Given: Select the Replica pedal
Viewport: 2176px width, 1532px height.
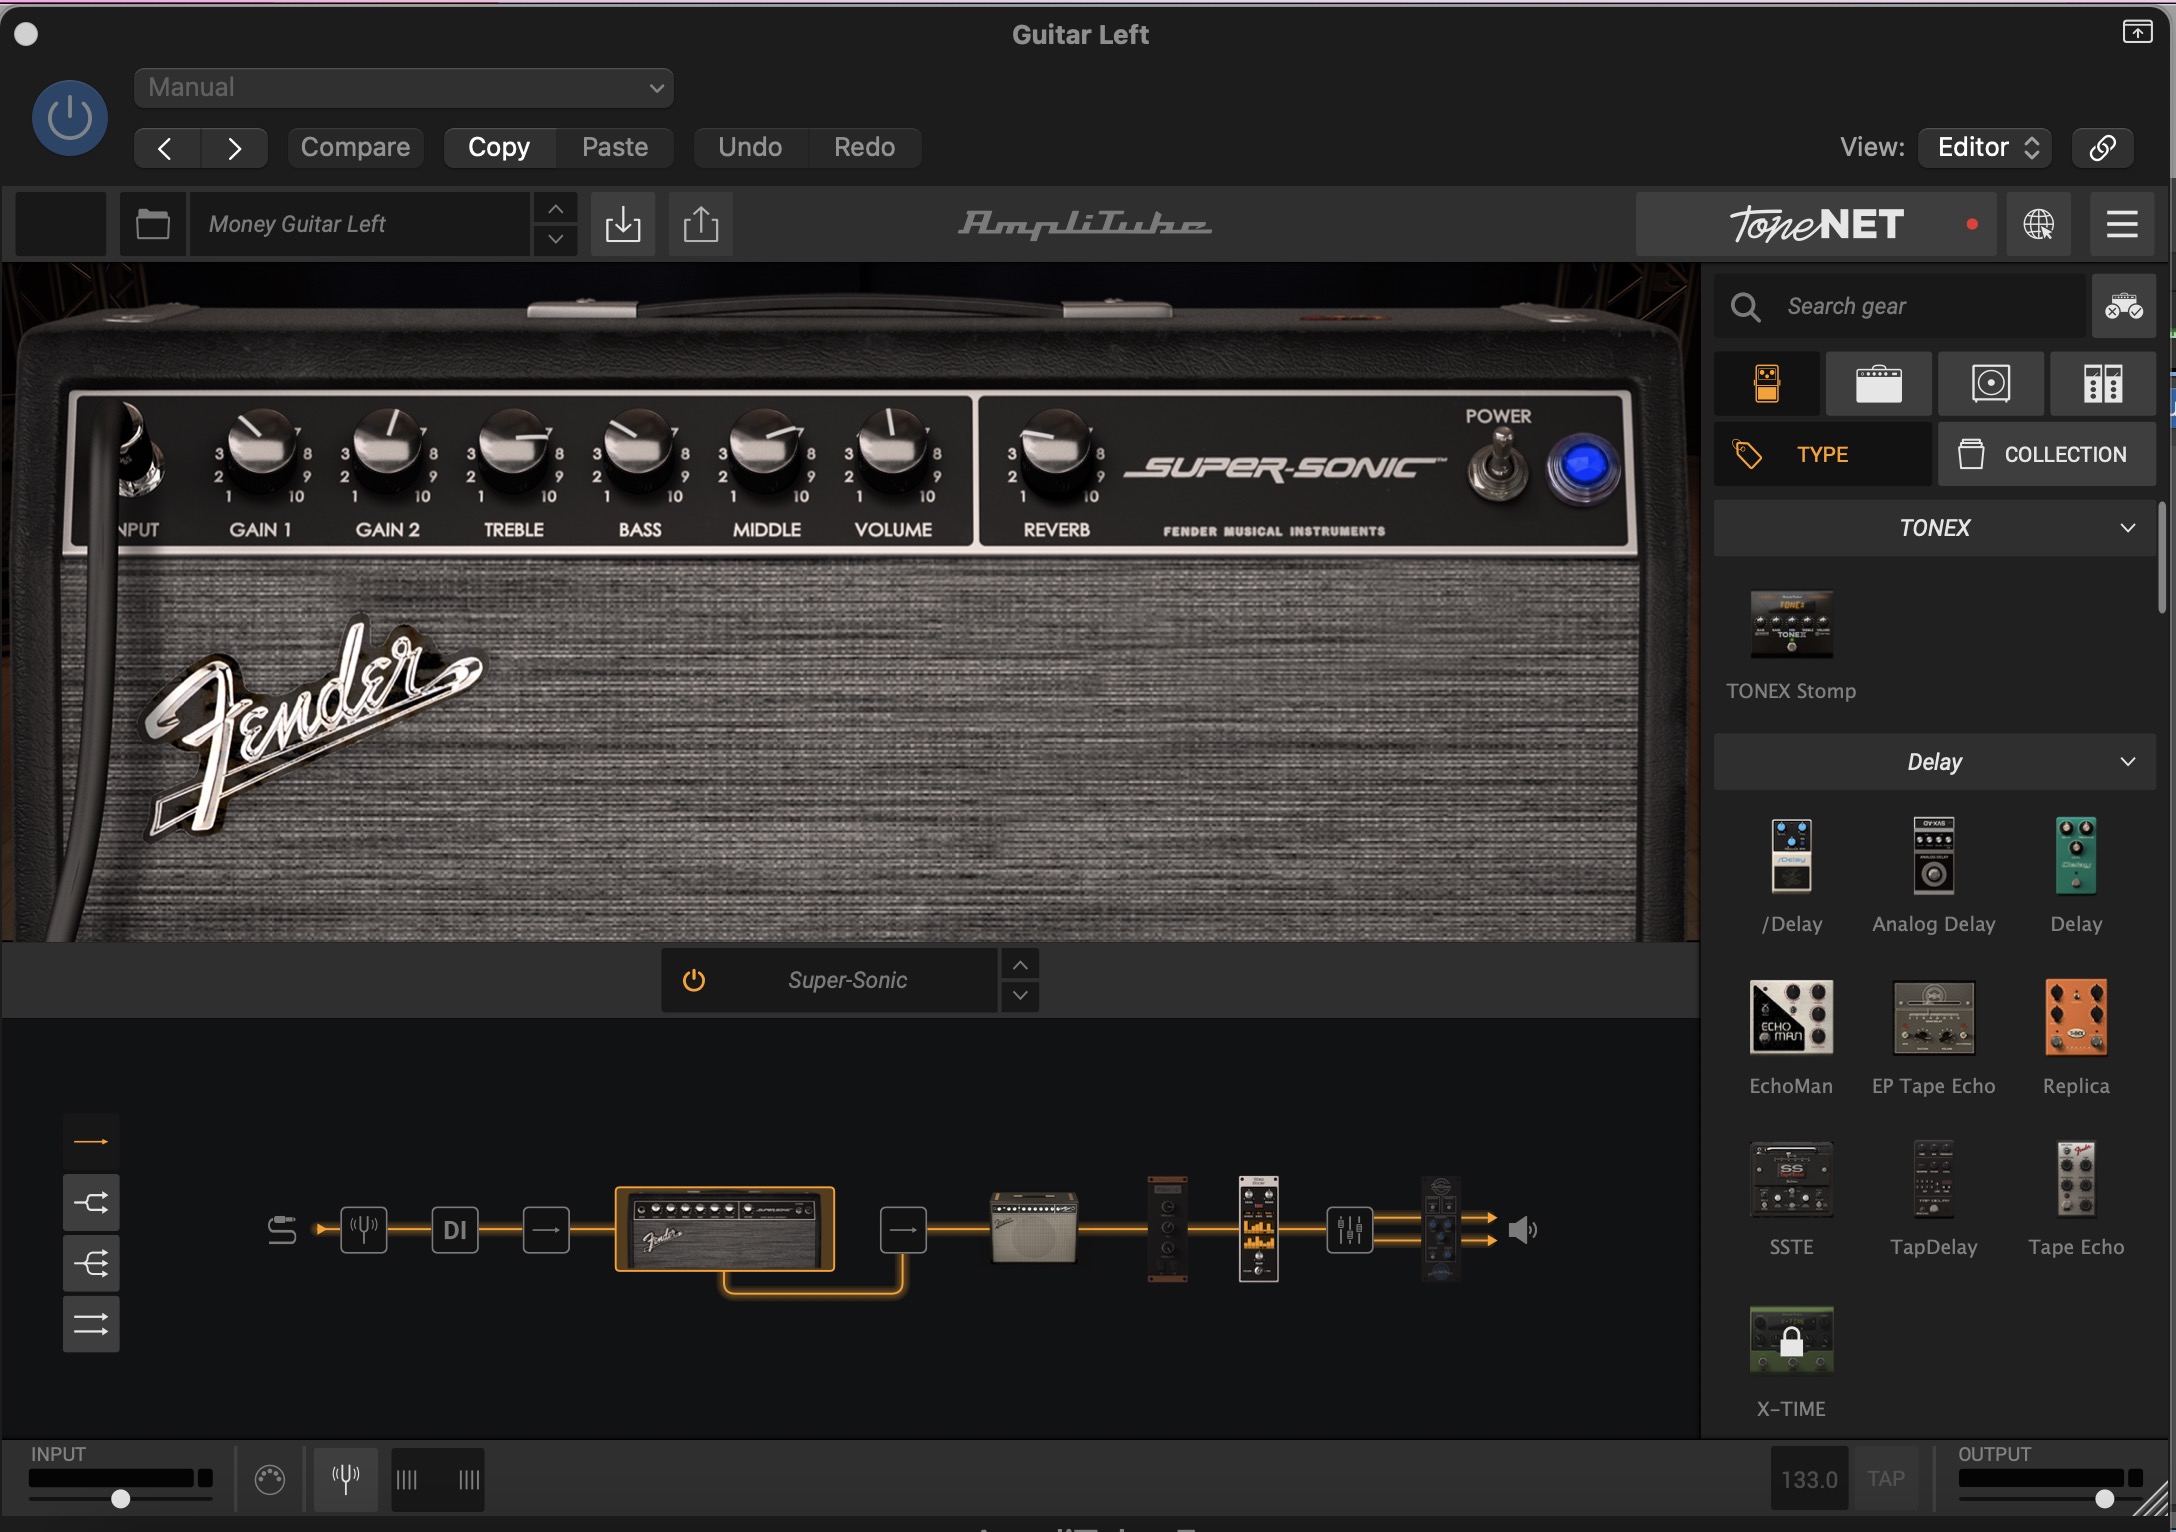Looking at the screenshot, I should click(x=2076, y=1017).
